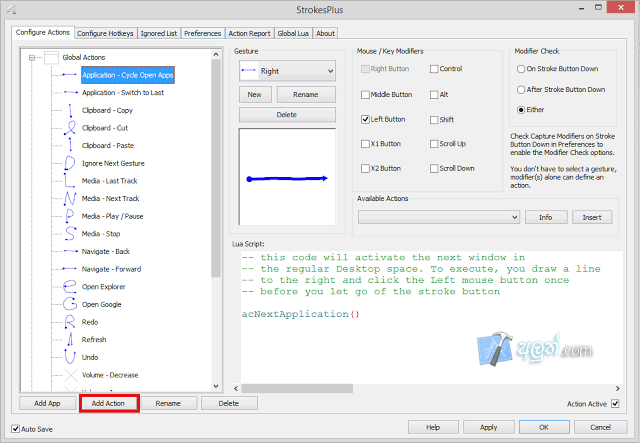Toggle the Action Active checkbox
The image size is (640, 443).
pyautogui.click(x=615, y=403)
